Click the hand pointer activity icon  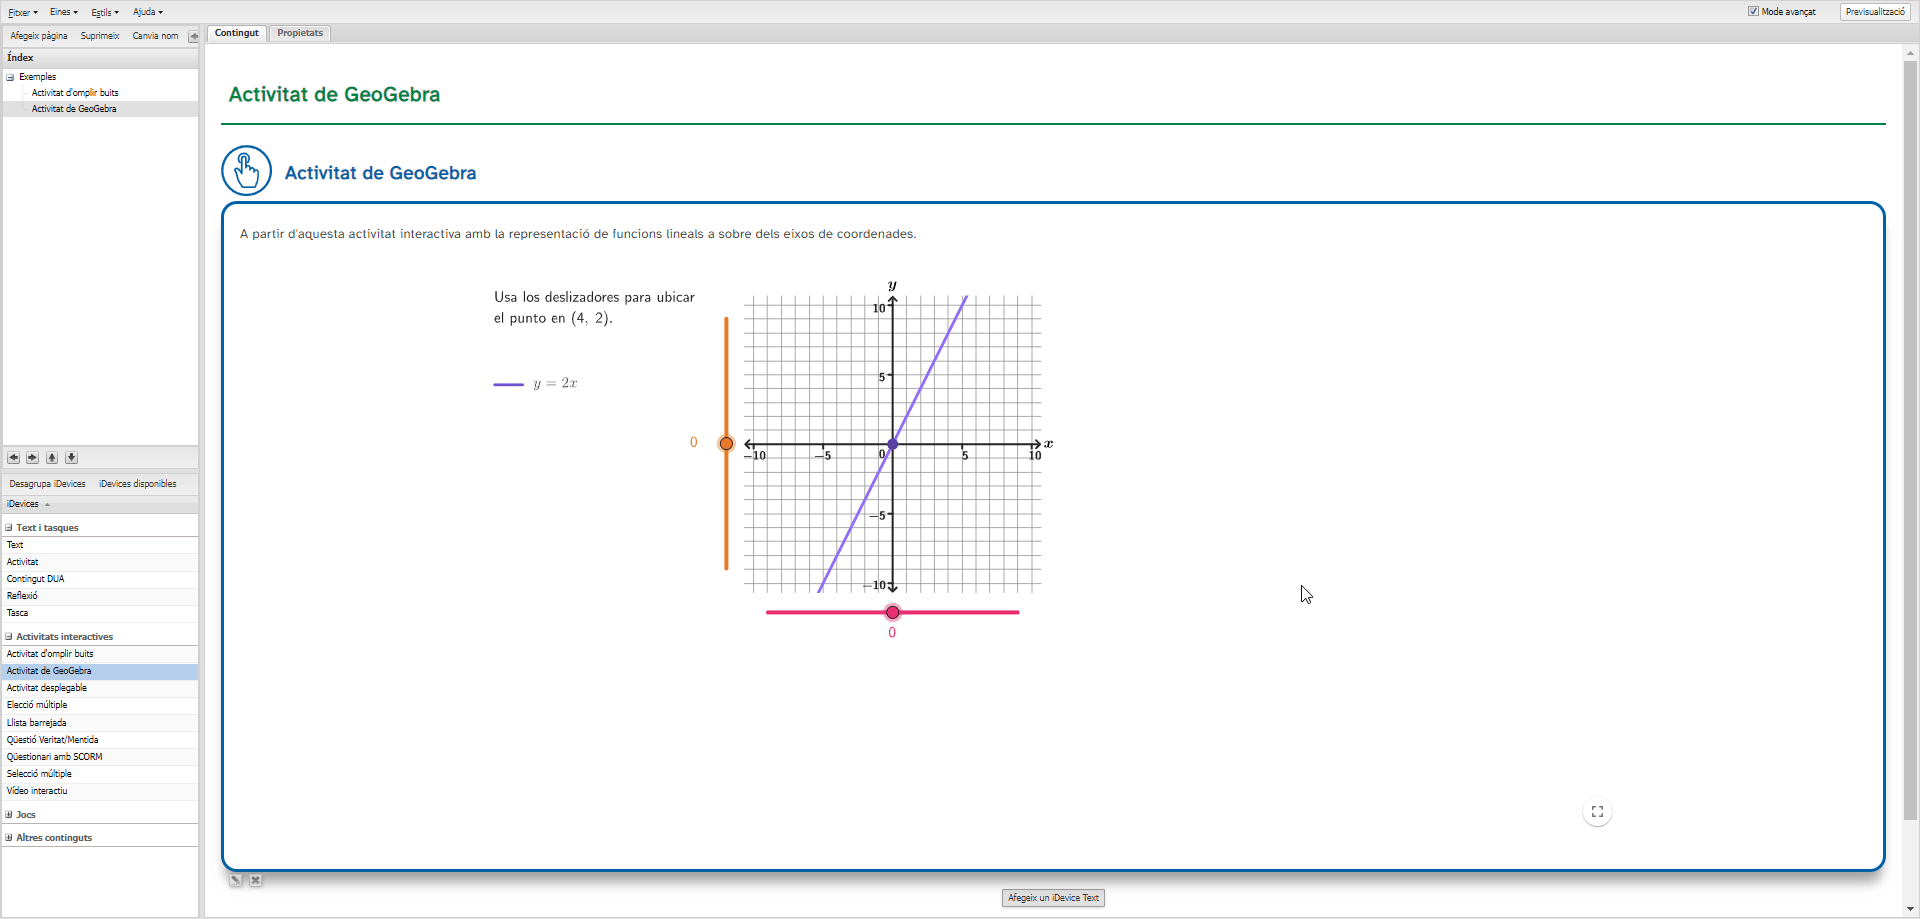point(246,171)
